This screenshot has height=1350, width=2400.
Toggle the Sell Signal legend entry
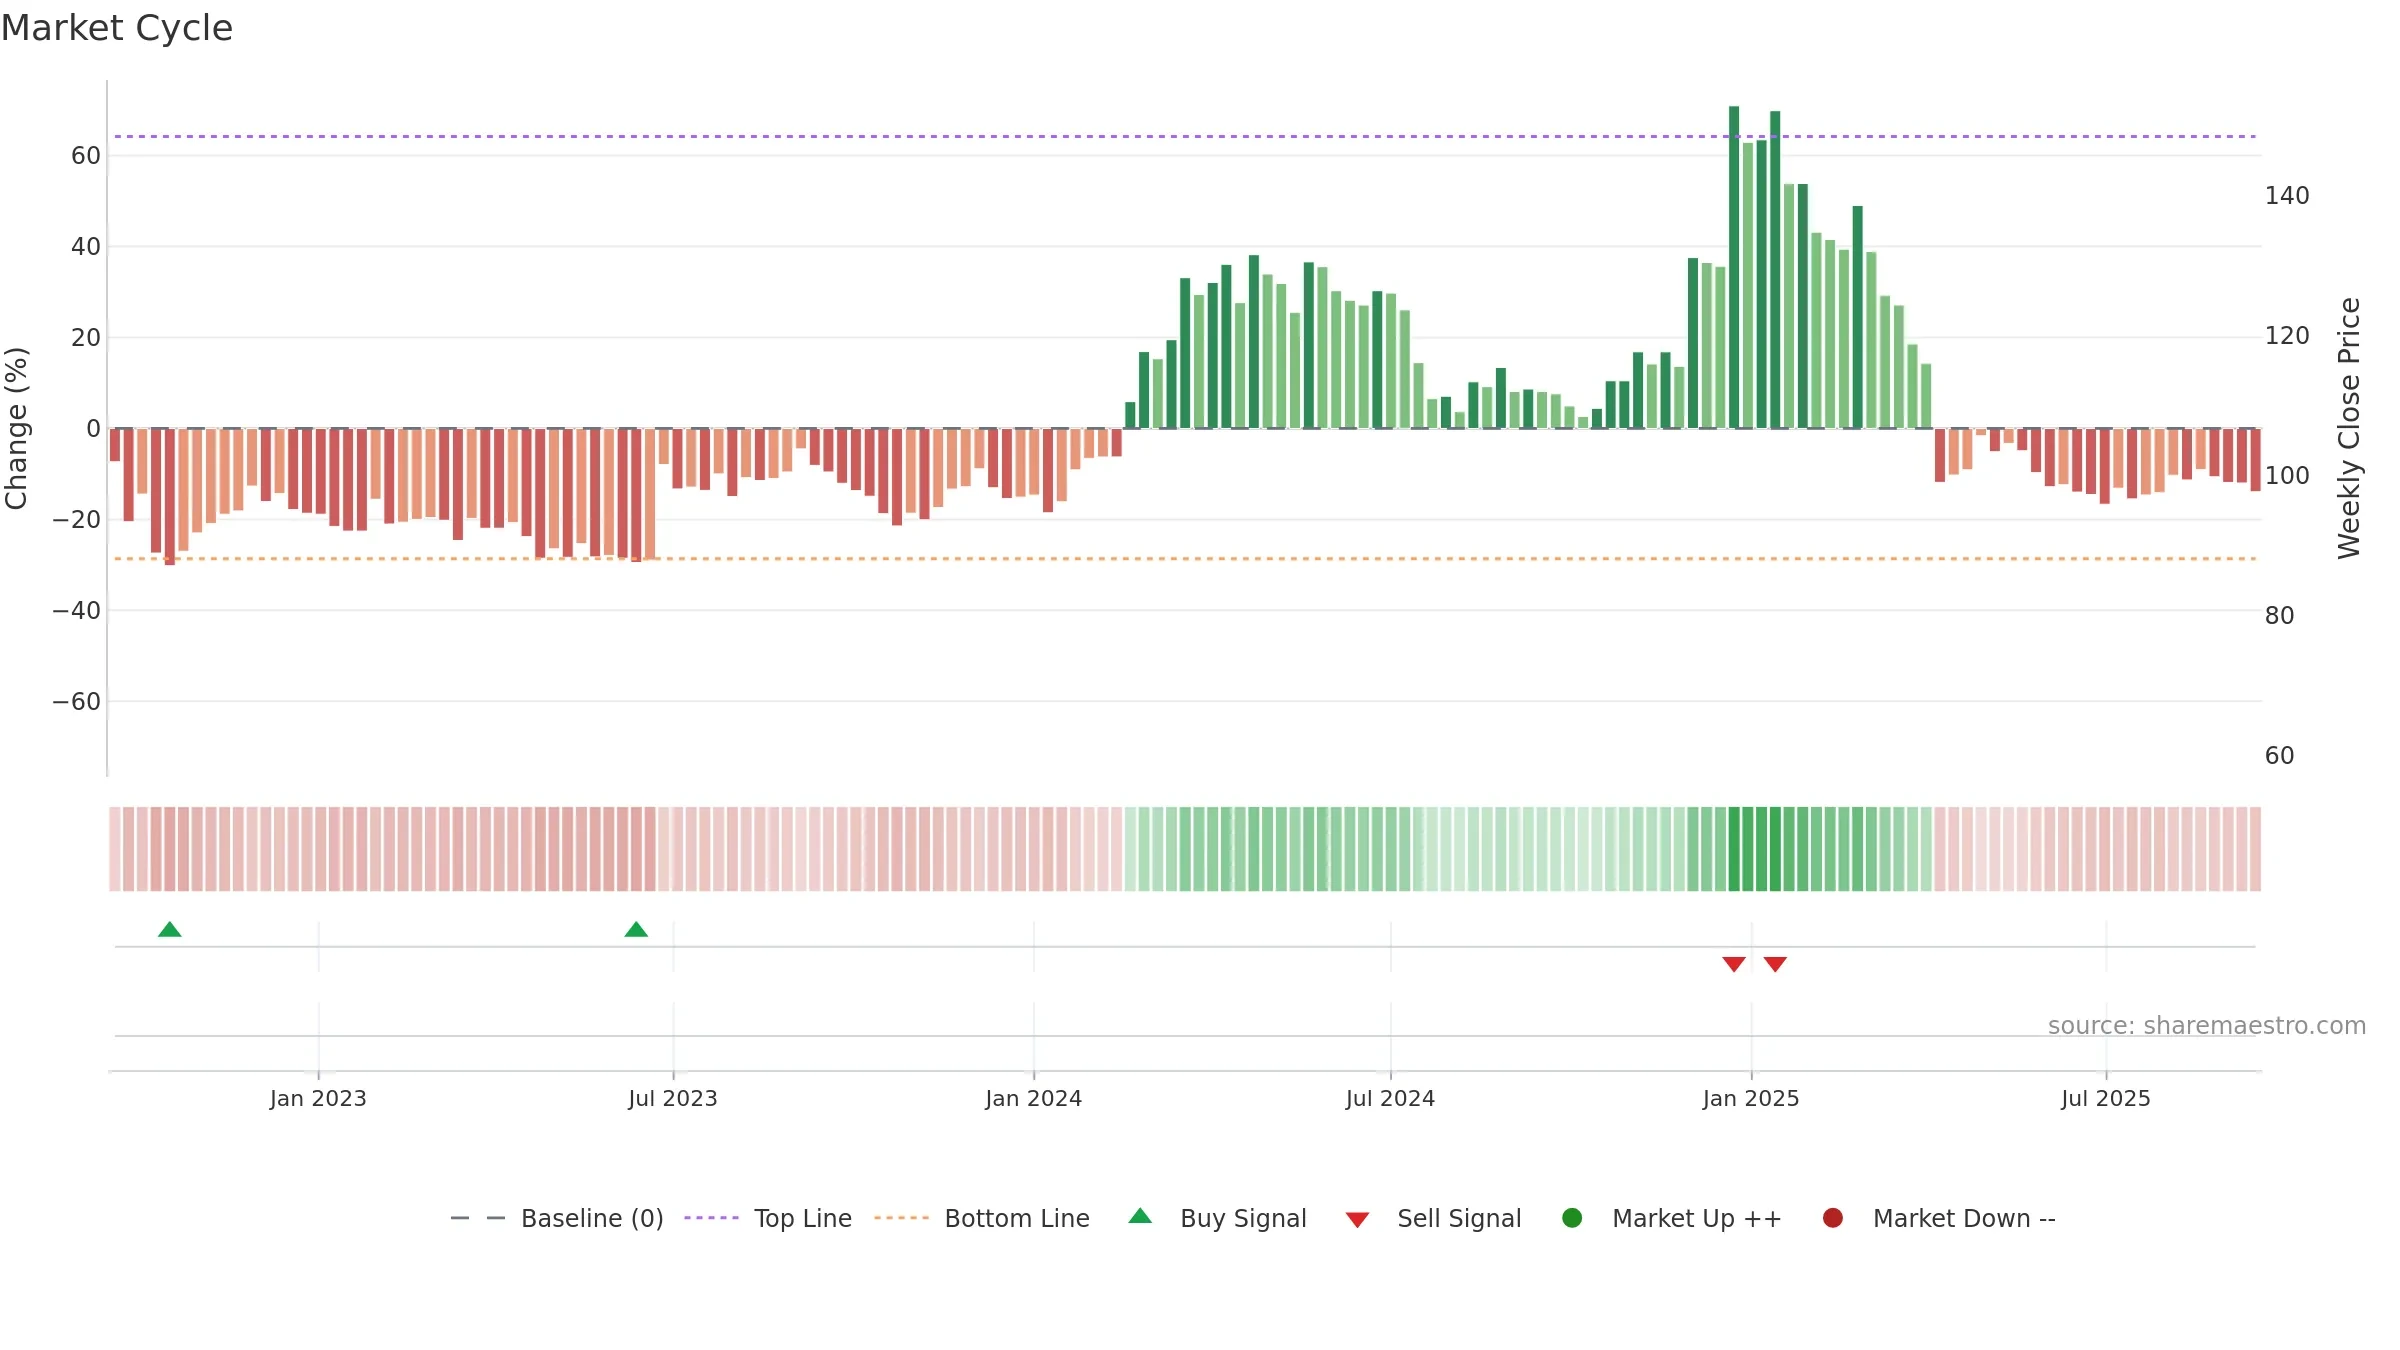pos(1433,1218)
